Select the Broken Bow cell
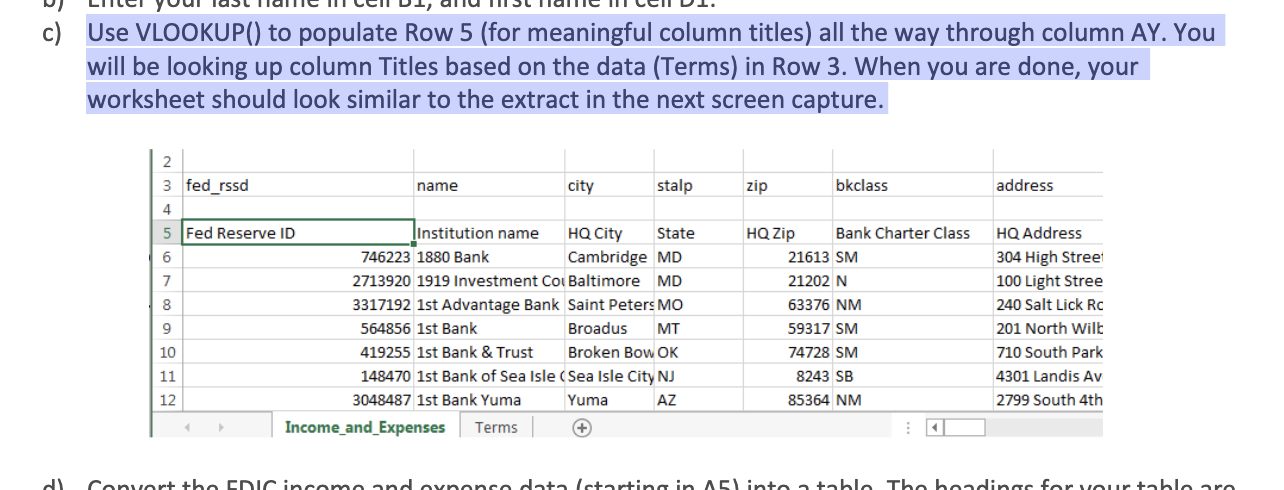The width and height of the screenshot is (1284, 490). point(608,352)
